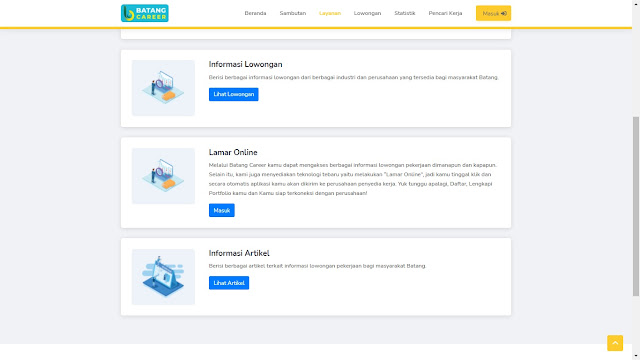Click the Batang Career logo
The height and width of the screenshot is (360, 640).
(x=144, y=13)
